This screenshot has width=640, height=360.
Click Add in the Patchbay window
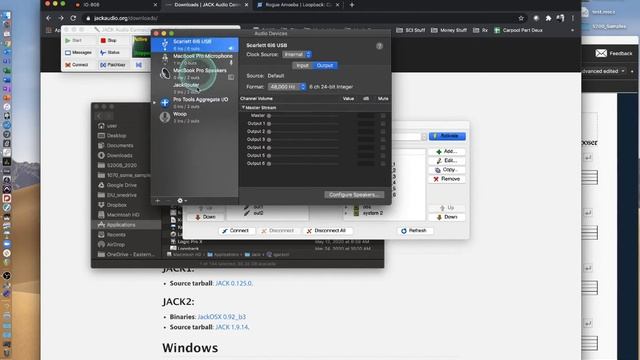(447, 151)
